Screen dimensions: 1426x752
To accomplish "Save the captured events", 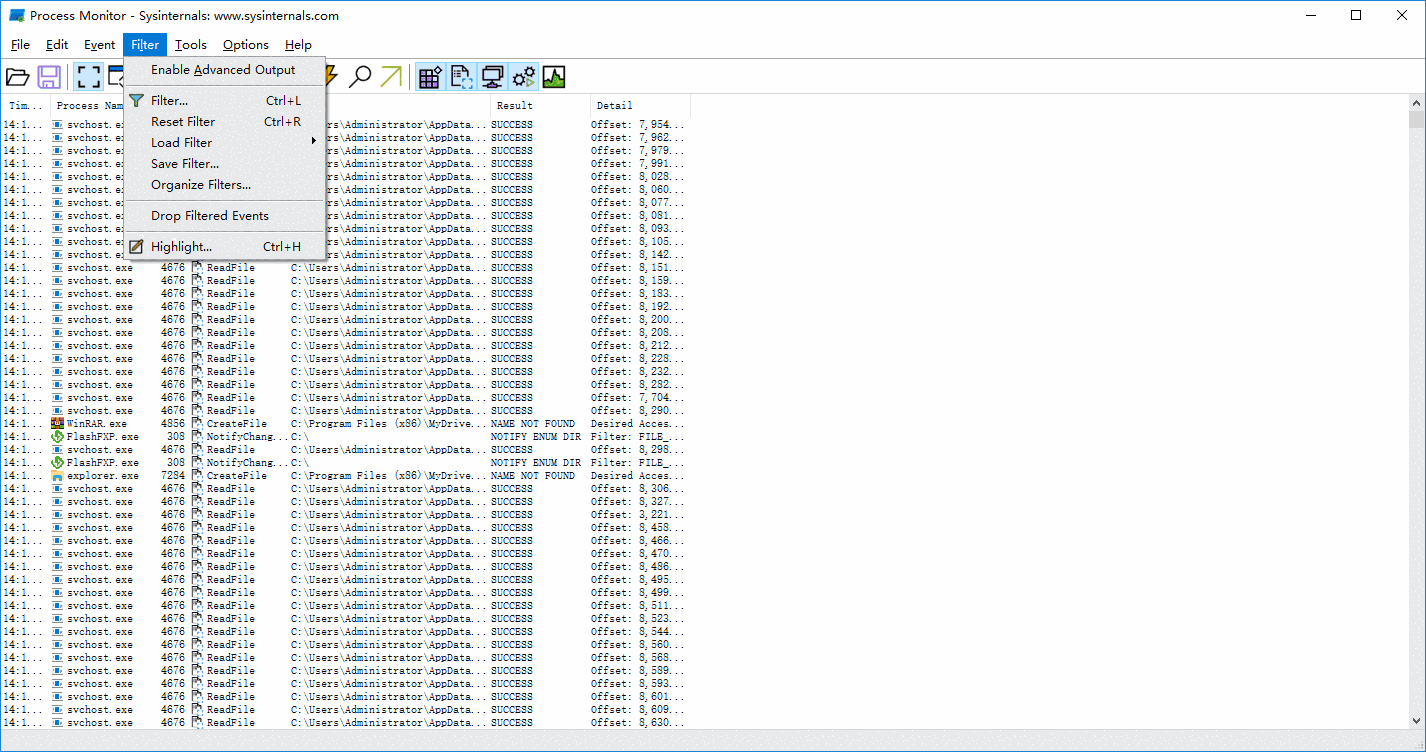I will pyautogui.click(x=49, y=77).
